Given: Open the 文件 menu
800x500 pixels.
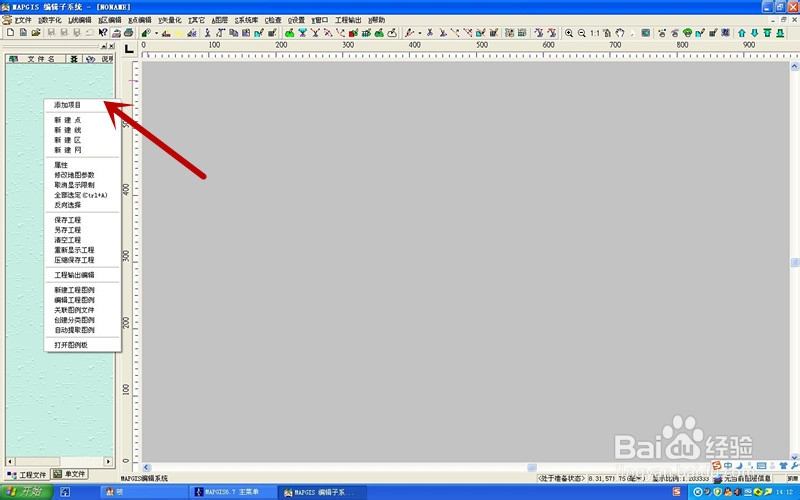Looking at the screenshot, I should pos(23,20).
